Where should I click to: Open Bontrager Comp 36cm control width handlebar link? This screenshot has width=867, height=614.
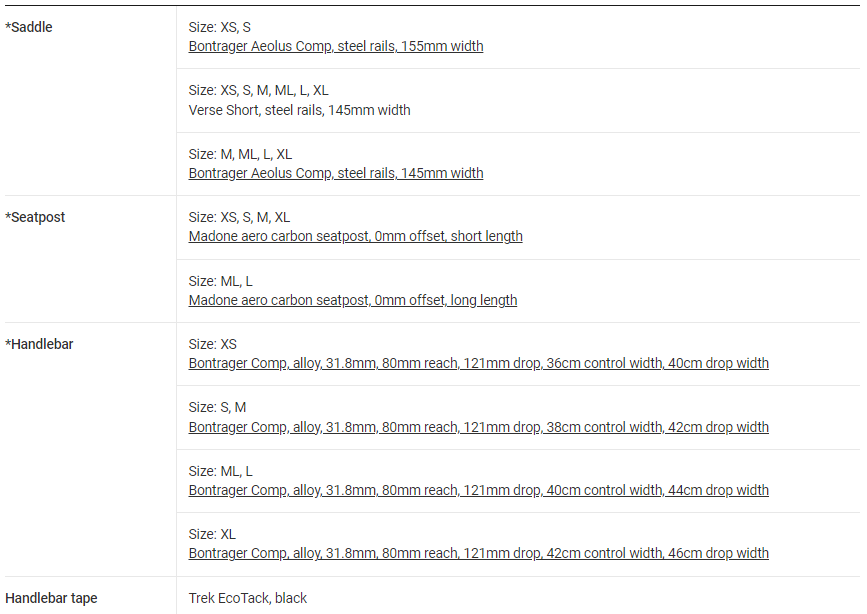point(478,363)
